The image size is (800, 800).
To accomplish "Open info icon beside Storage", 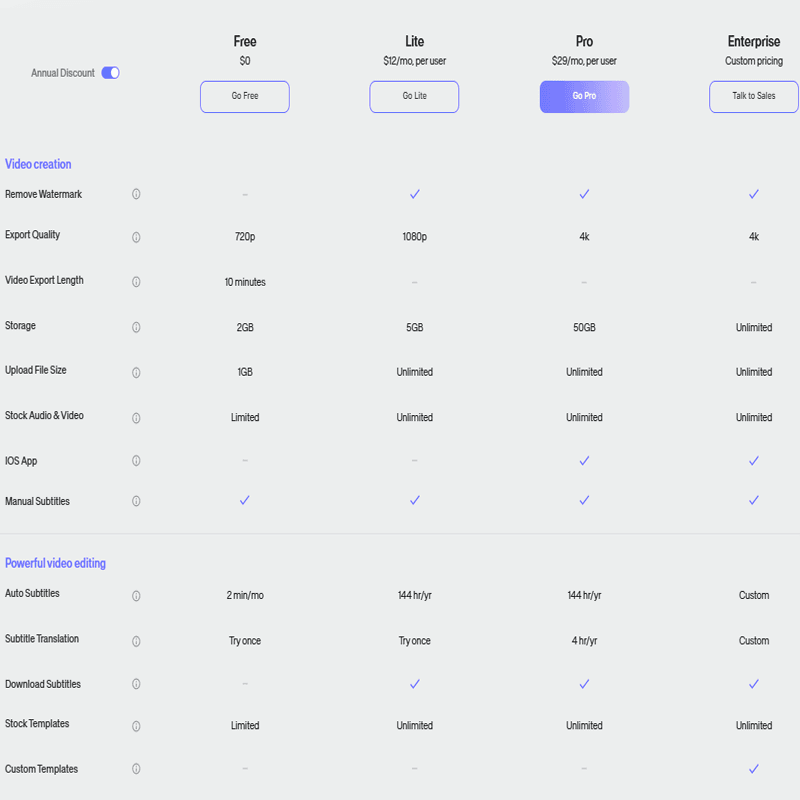I will (x=136, y=327).
